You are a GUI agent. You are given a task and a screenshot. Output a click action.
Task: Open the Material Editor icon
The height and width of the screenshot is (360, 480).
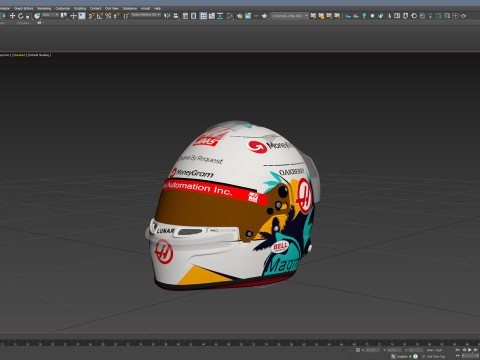(230, 16)
